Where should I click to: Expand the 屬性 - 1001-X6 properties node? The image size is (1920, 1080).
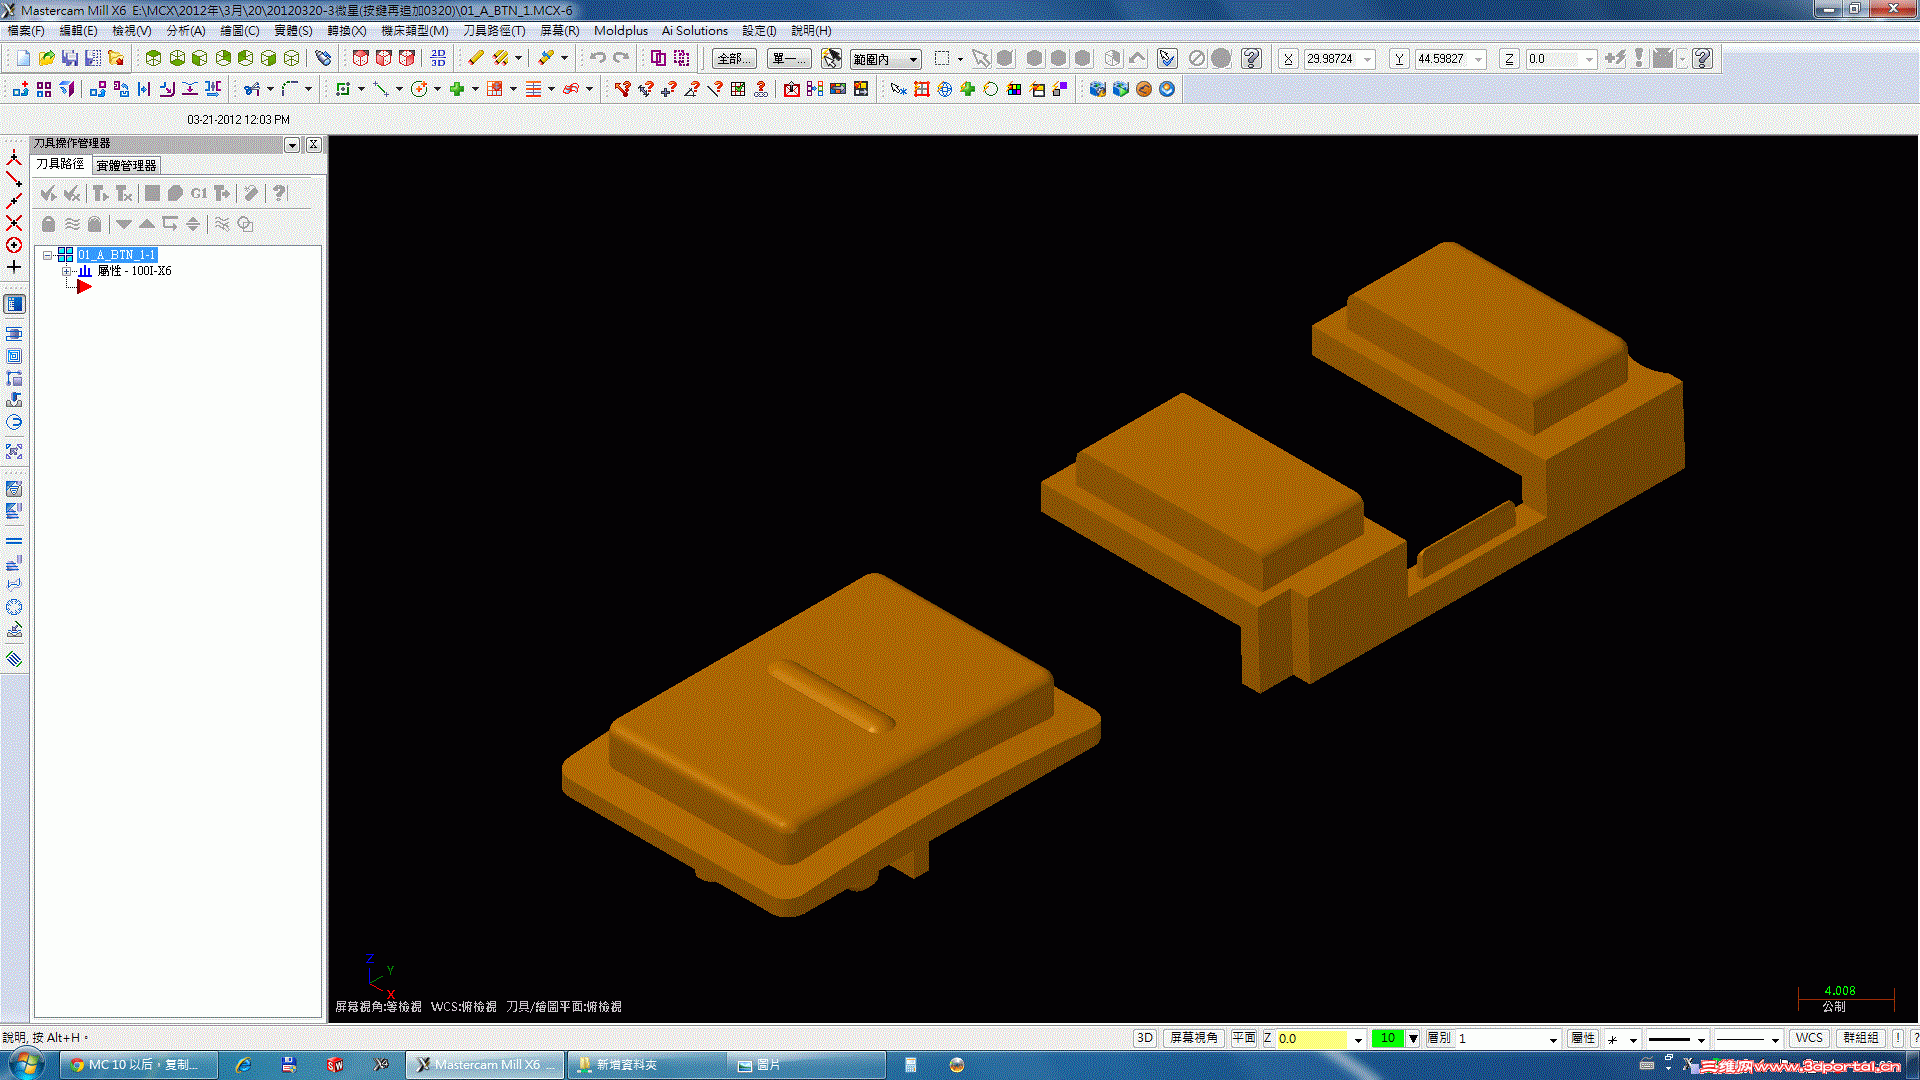pyautogui.click(x=66, y=271)
